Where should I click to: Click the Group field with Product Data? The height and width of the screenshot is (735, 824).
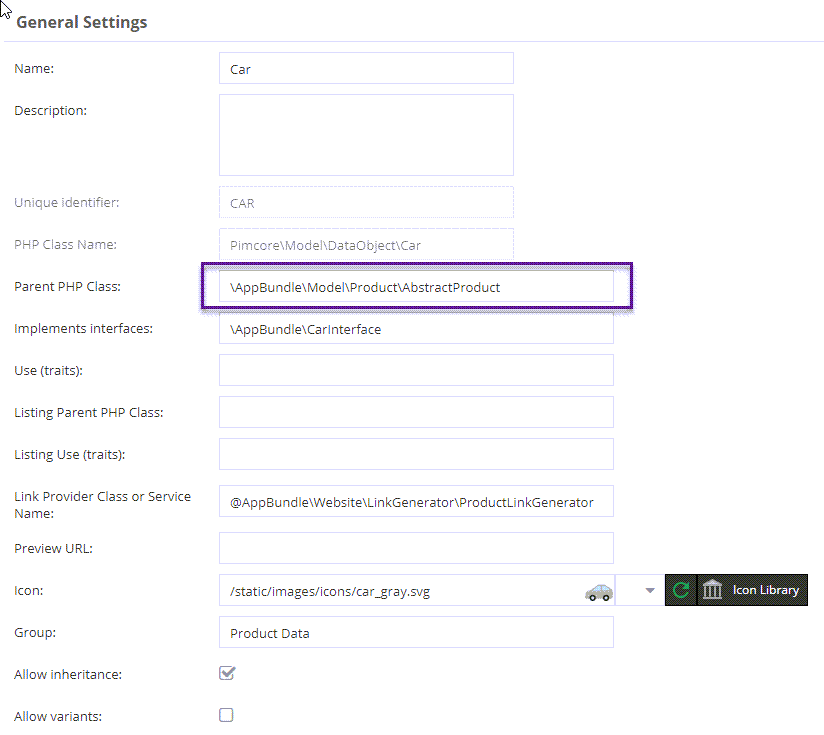(416, 632)
